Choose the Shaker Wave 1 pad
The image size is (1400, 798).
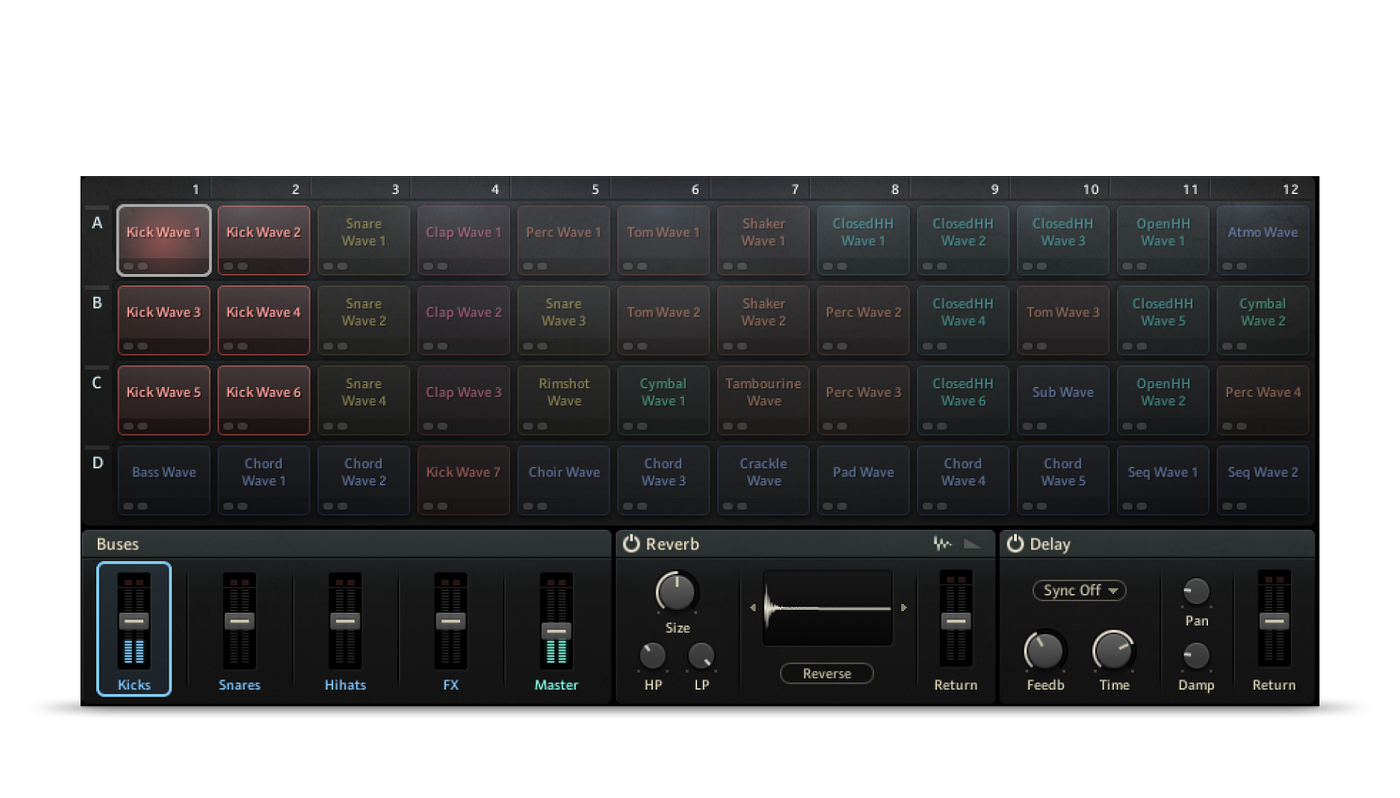point(764,240)
